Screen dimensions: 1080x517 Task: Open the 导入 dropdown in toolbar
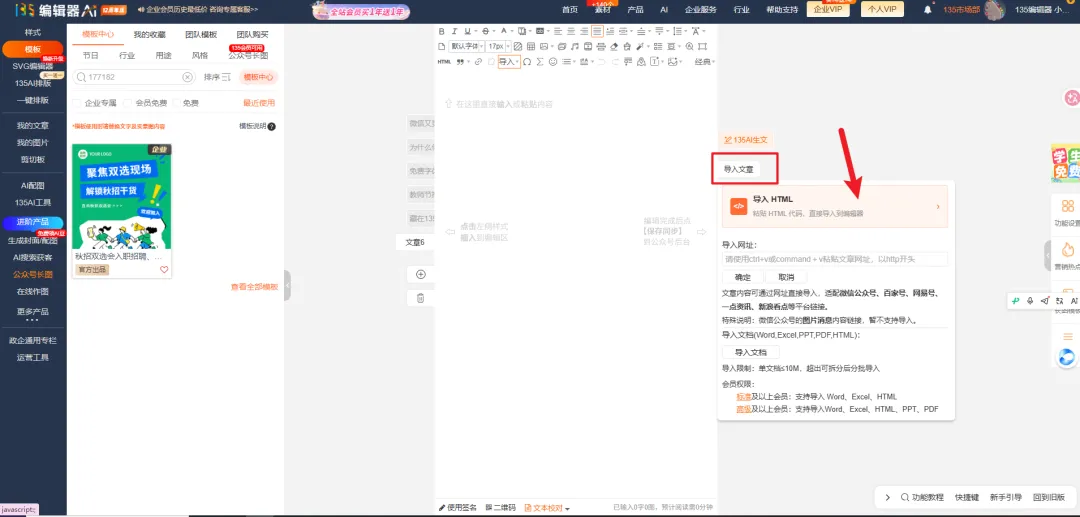pos(508,62)
